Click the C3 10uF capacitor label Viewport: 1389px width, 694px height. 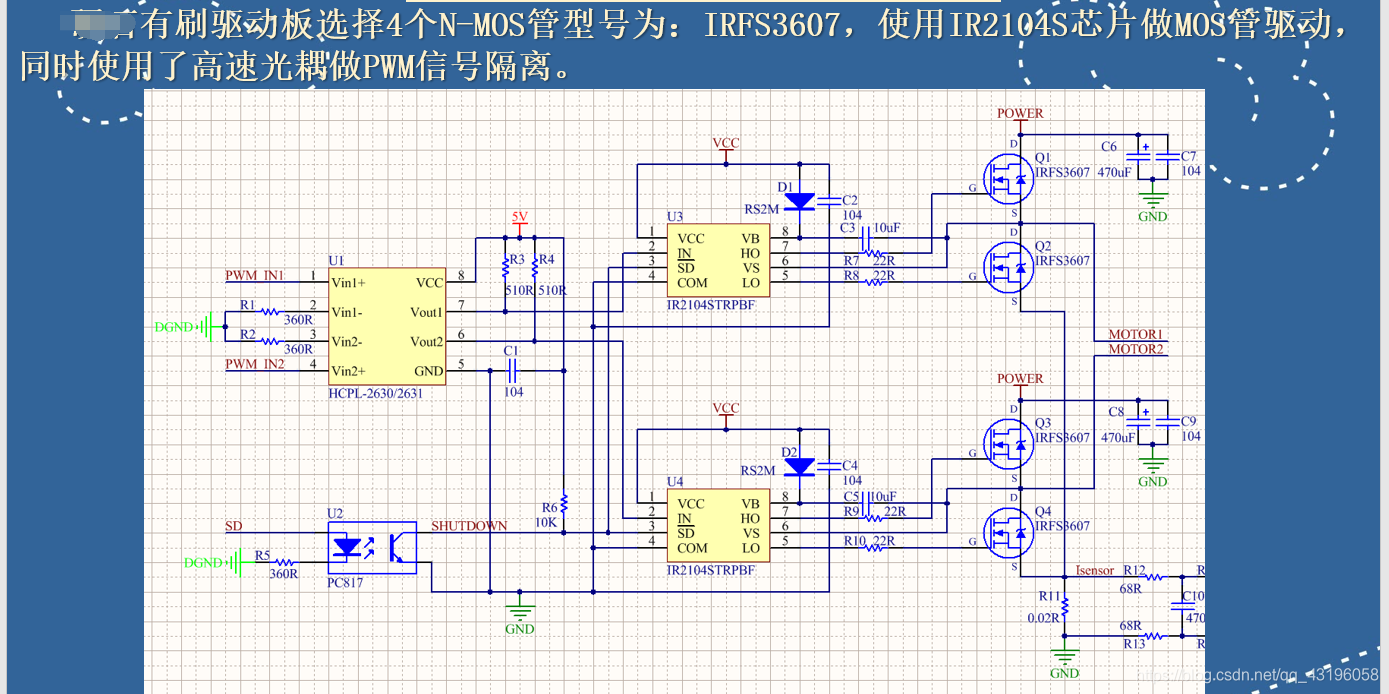click(x=870, y=228)
